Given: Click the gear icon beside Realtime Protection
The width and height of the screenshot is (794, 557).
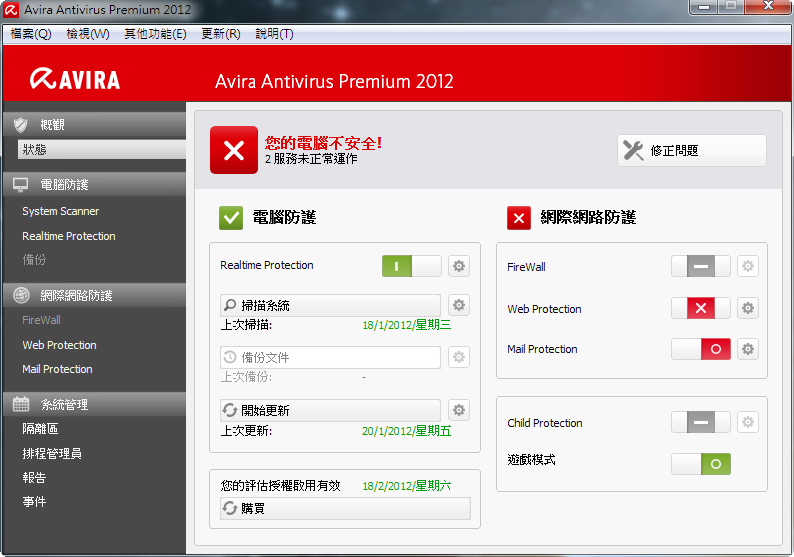Looking at the screenshot, I should click(x=459, y=266).
